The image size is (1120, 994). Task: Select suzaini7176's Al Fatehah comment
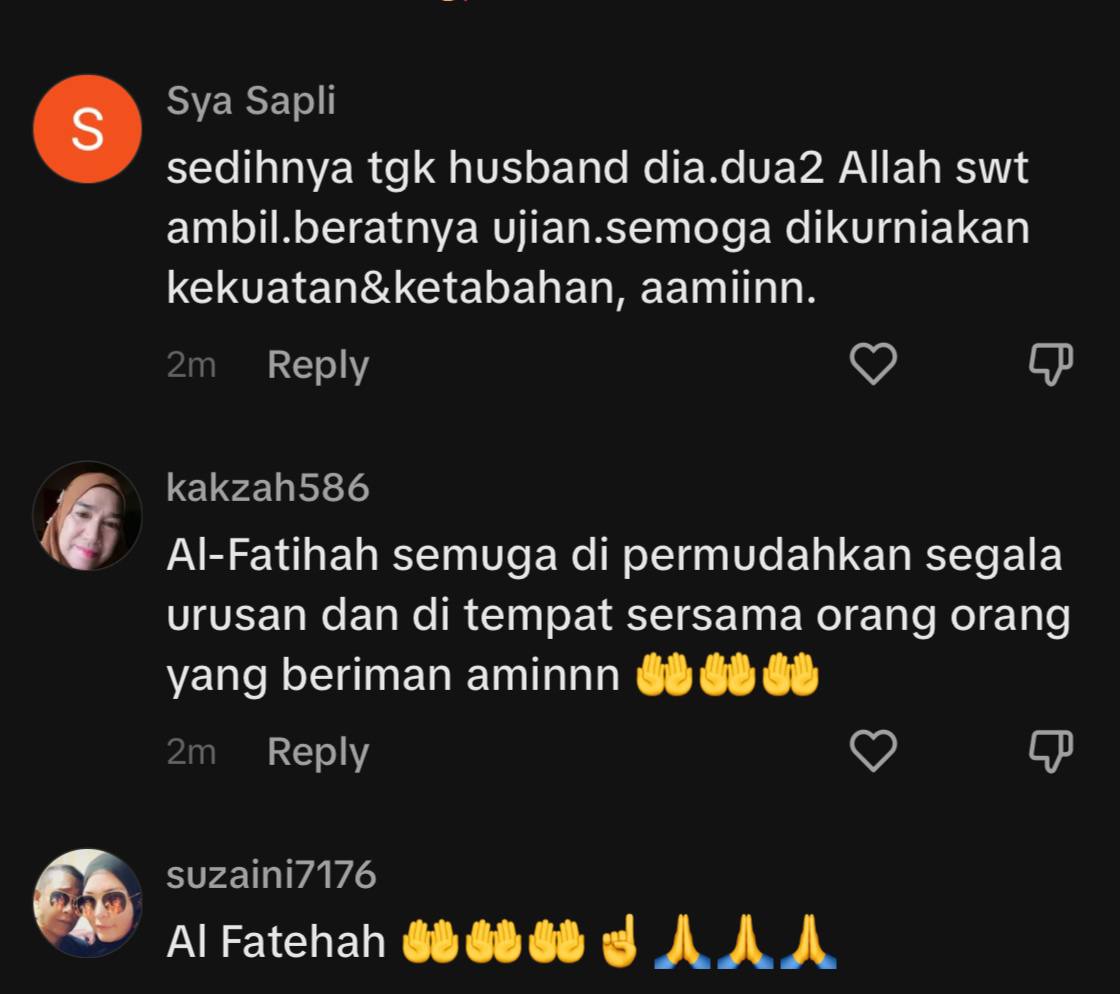click(501, 940)
